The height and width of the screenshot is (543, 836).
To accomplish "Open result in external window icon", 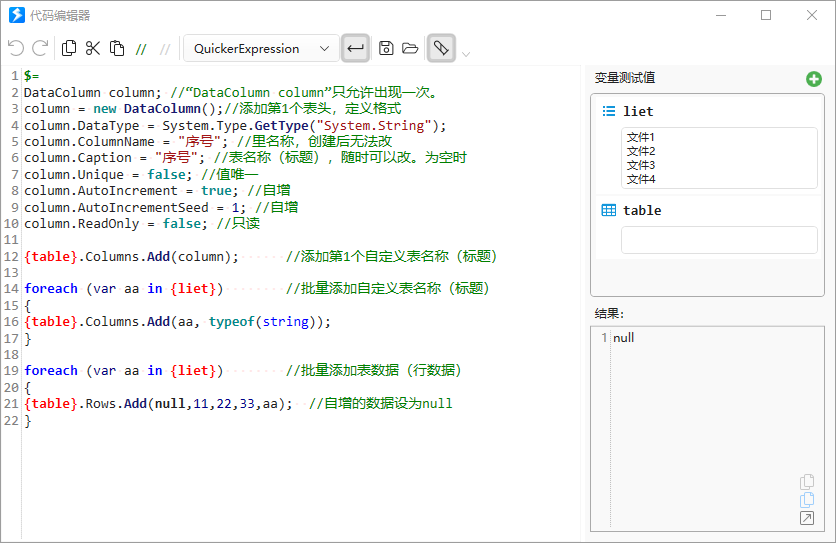I will tap(807, 518).
